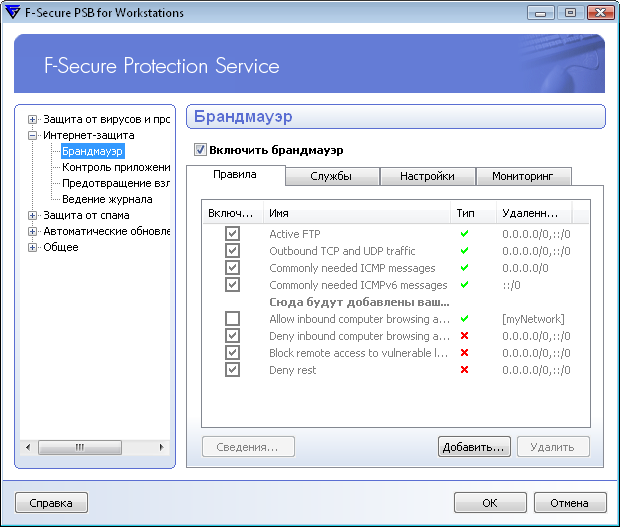Click the Добавить... button

(x=474, y=447)
